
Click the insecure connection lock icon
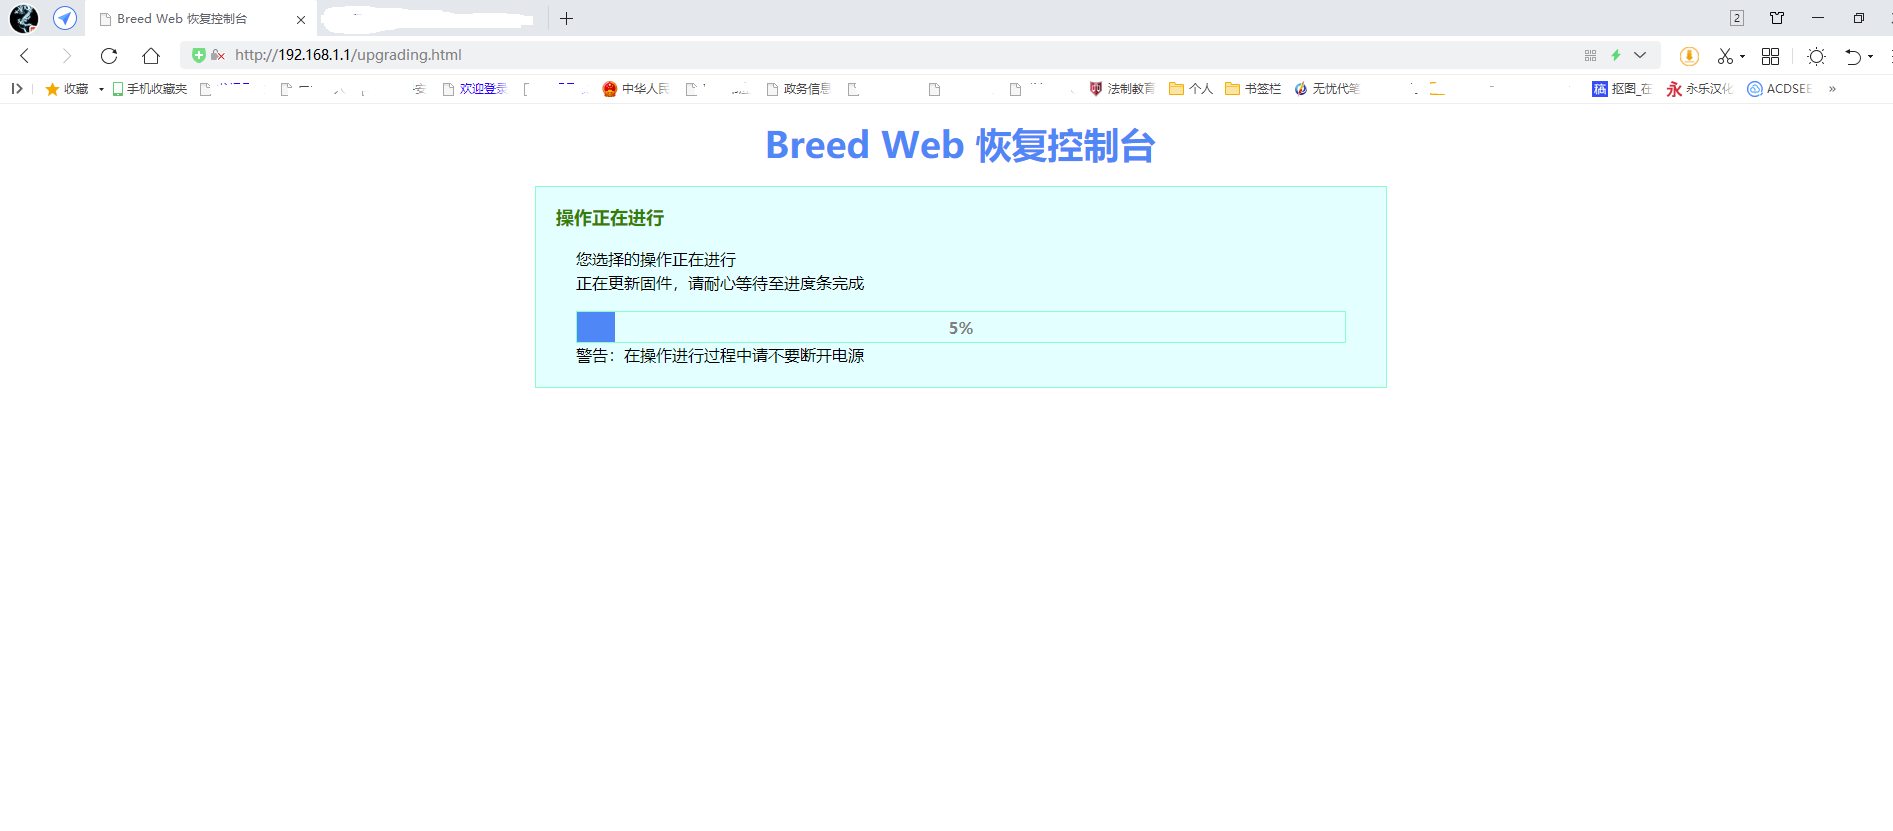click(x=217, y=55)
